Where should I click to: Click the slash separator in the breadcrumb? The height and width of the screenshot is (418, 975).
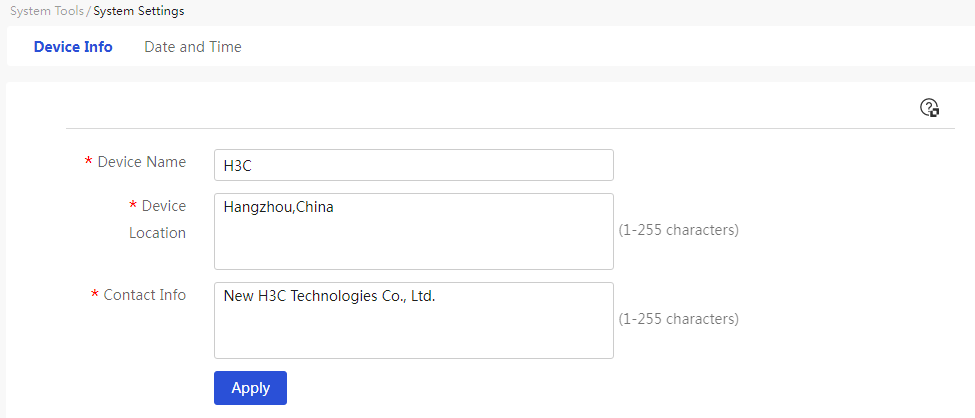(x=88, y=11)
